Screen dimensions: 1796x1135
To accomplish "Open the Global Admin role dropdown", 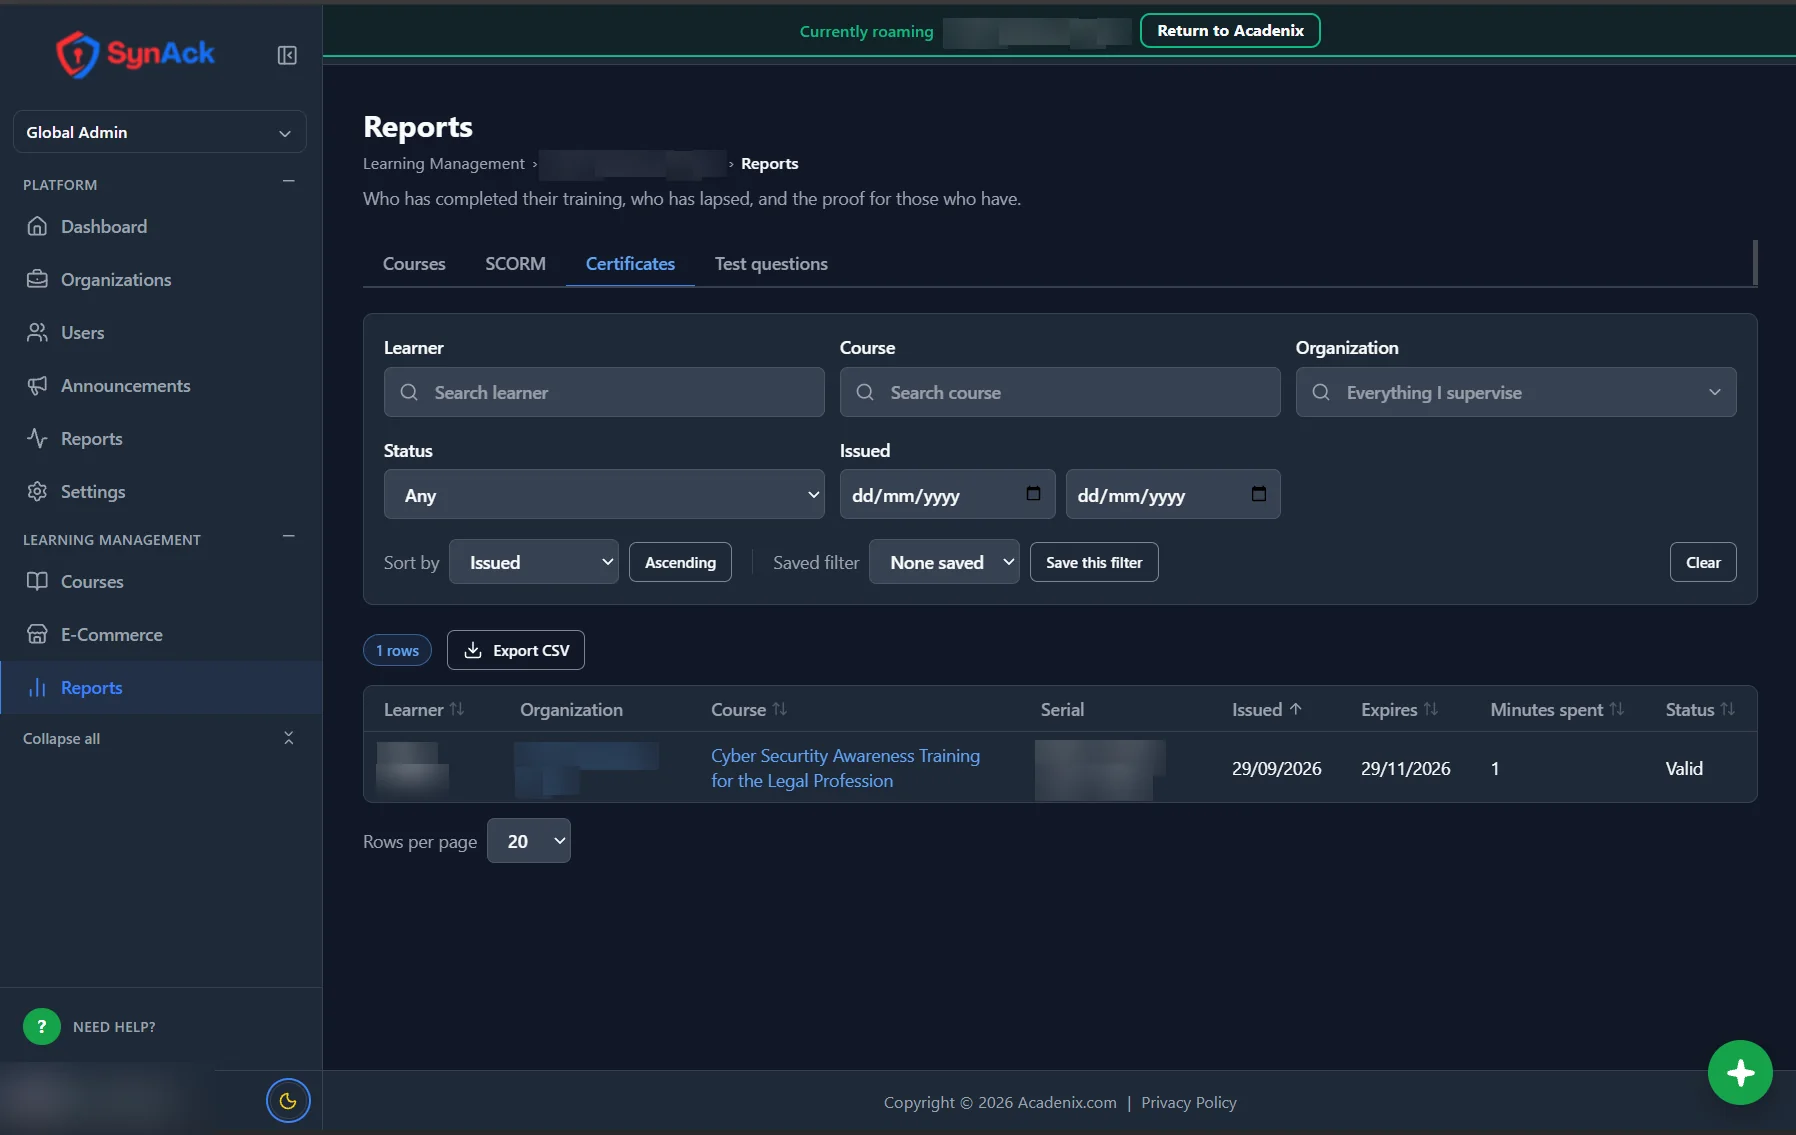I will 160,132.
